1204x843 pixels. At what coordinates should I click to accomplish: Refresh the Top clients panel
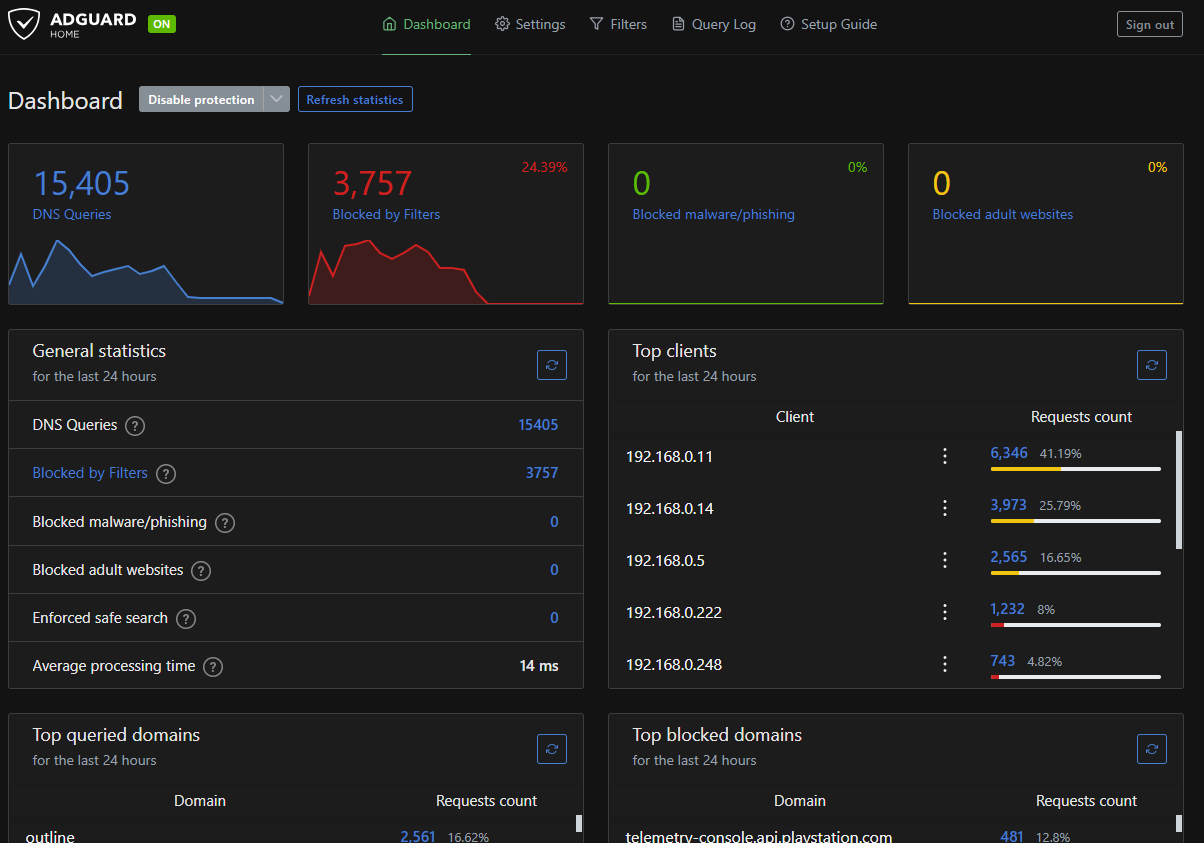(1152, 365)
